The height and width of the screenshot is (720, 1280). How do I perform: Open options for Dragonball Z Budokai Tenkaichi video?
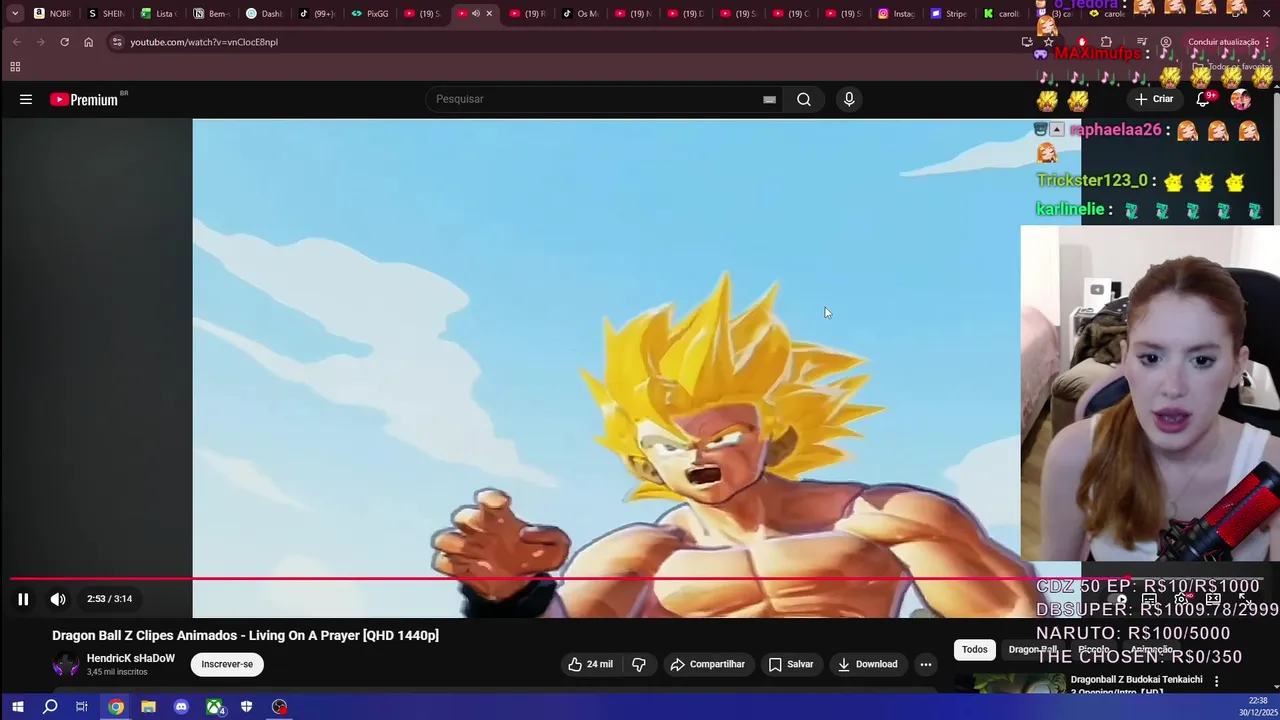(x=1216, y=681)
